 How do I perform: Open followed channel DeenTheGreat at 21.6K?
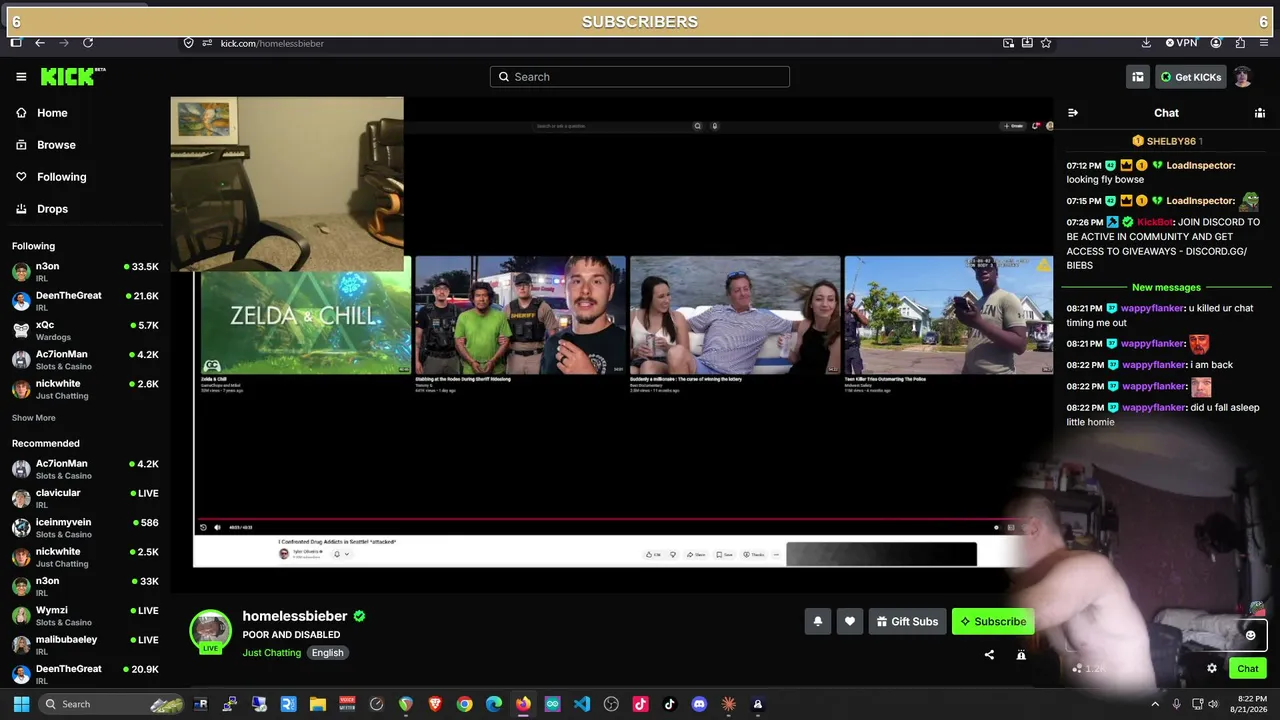pyautogui.click(x=85, y=301)
